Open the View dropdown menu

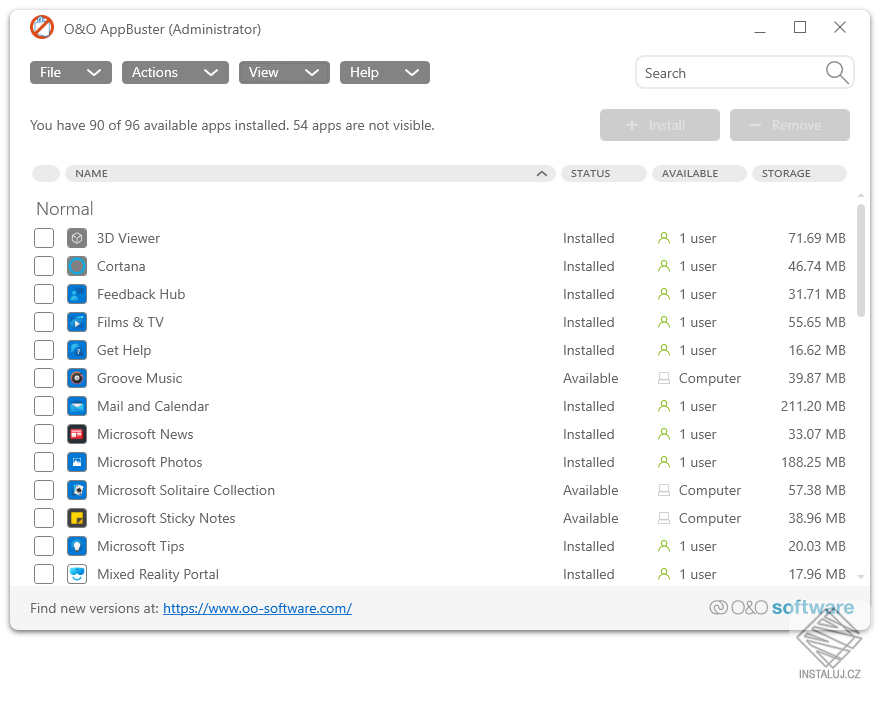(x=284, y=72)
